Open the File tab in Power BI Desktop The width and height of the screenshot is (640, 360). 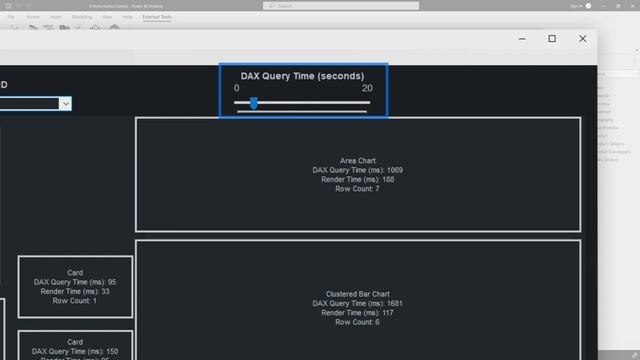click(11, 17)
